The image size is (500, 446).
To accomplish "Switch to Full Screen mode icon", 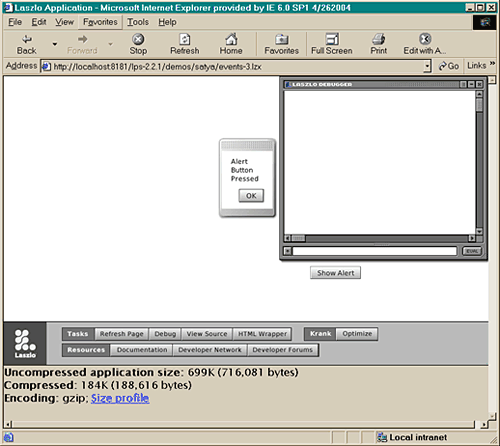I will click(x=332, y=39).
